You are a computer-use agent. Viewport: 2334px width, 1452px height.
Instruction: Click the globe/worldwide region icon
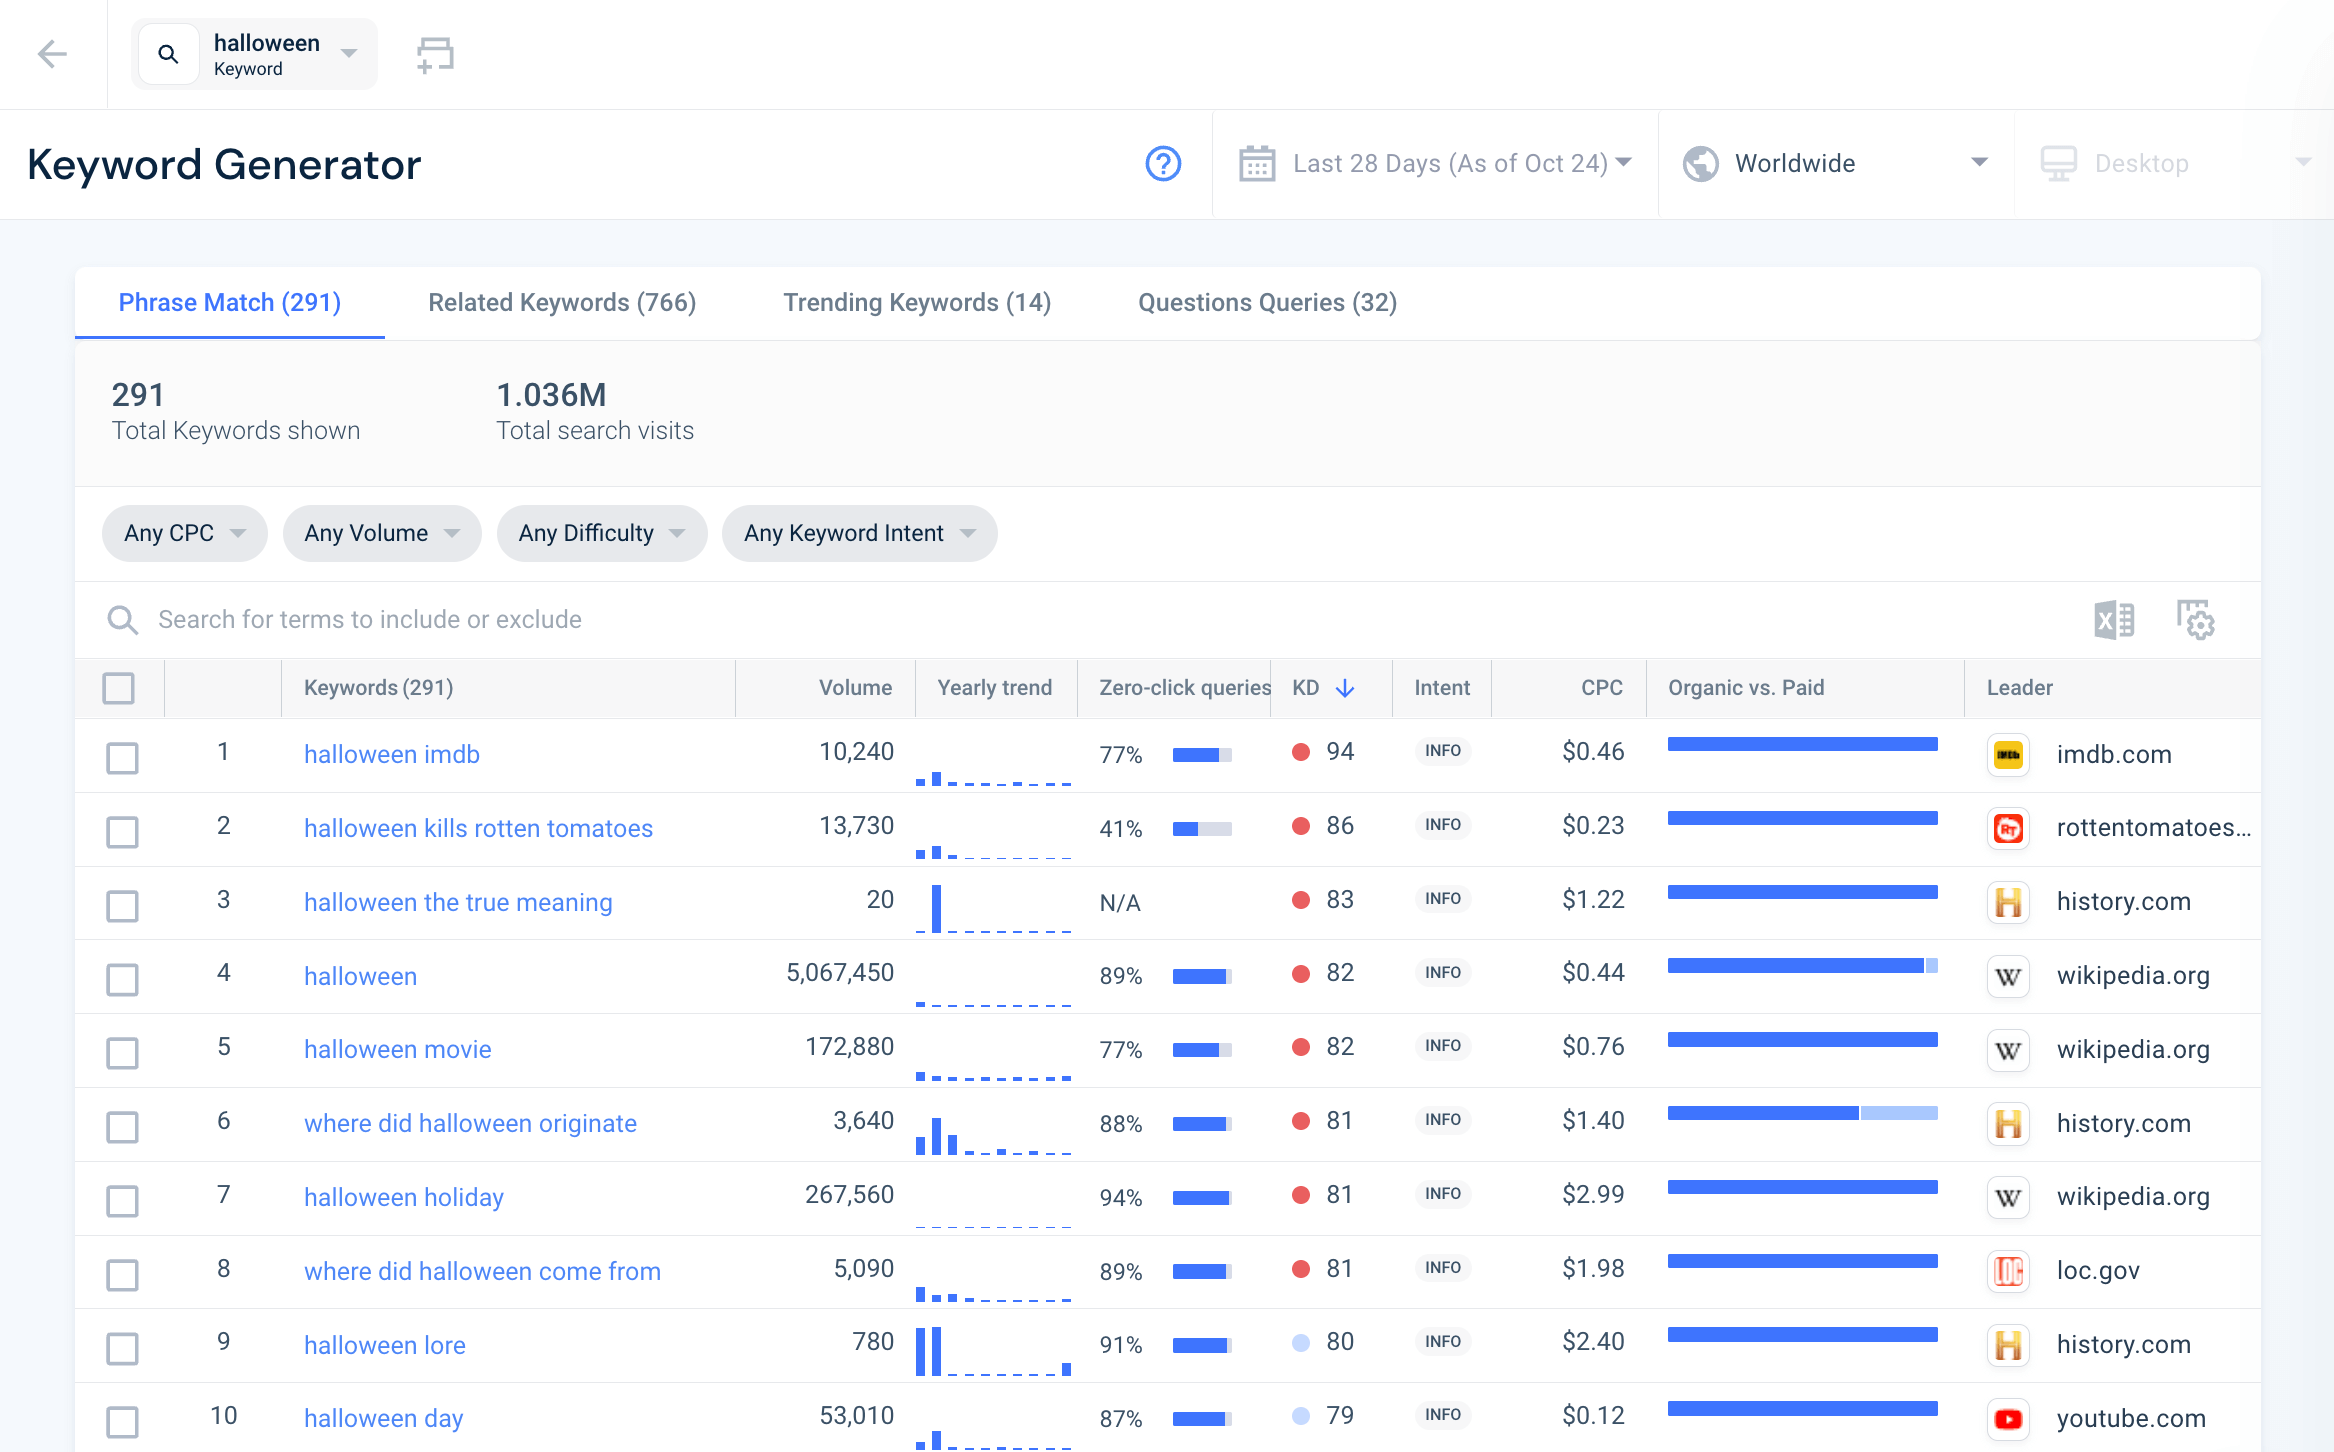pos(1700,162)
